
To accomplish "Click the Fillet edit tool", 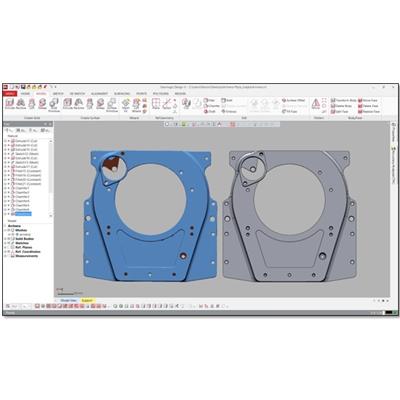I will click(x=209, y=100).
